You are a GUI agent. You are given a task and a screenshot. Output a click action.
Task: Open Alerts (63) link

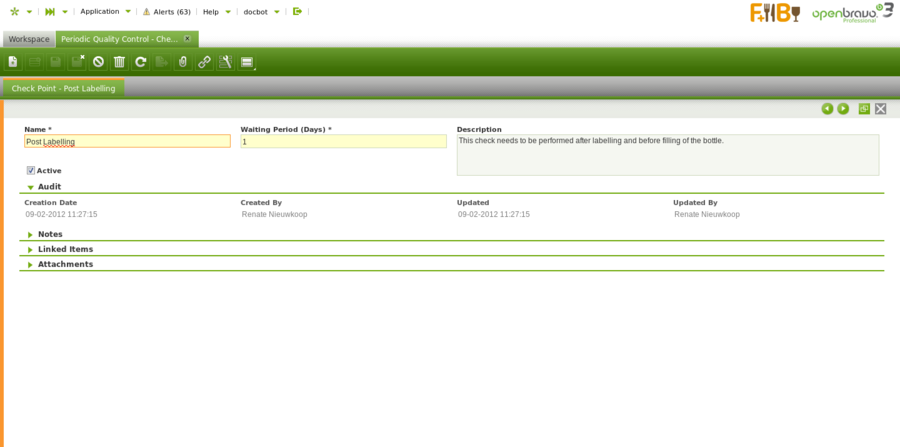click(166, 11)
